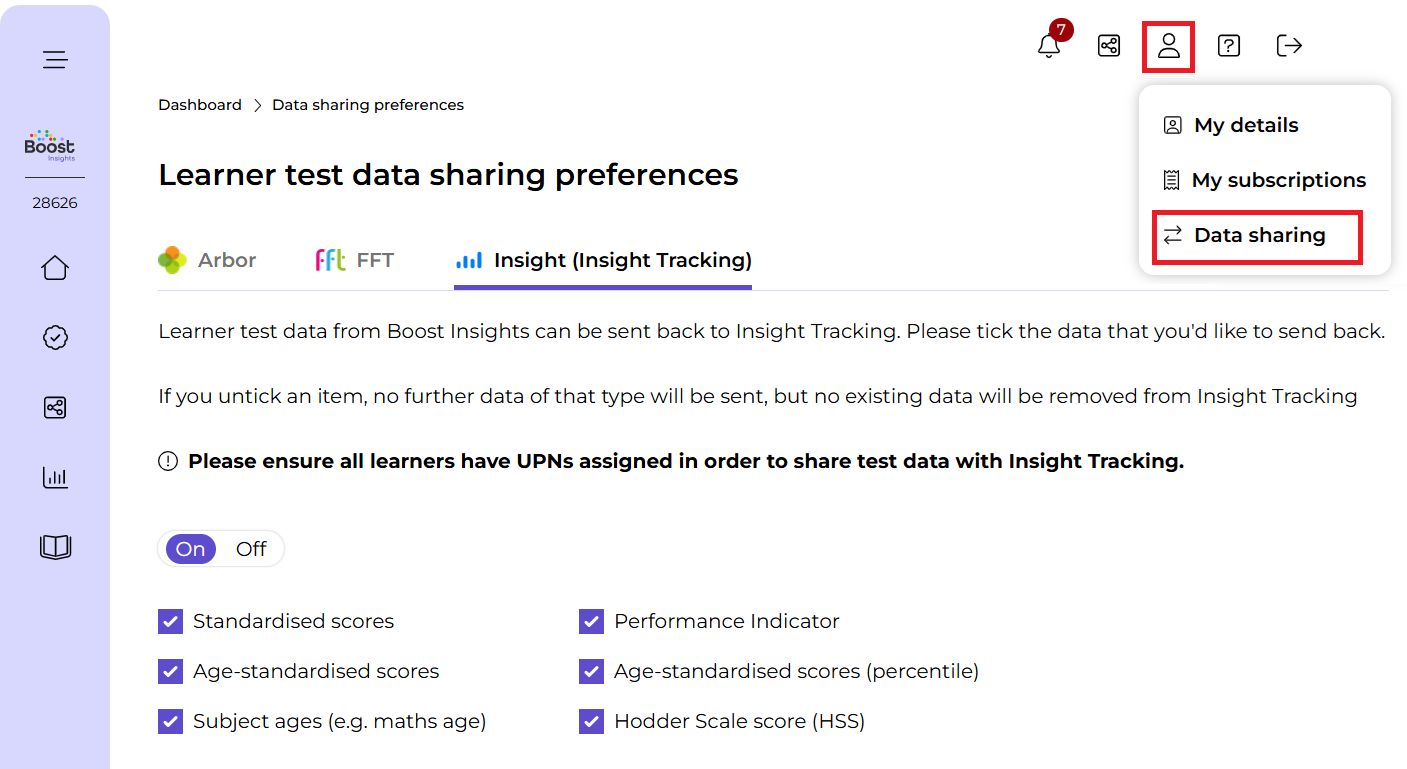Open the help question mark icon
The height and width of the screenshot is (769, 1407).
pos(1229,45)
